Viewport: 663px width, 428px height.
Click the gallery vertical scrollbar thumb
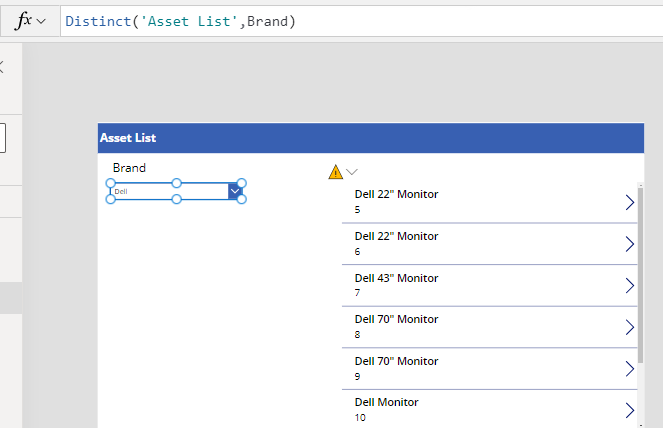(640, 275)
